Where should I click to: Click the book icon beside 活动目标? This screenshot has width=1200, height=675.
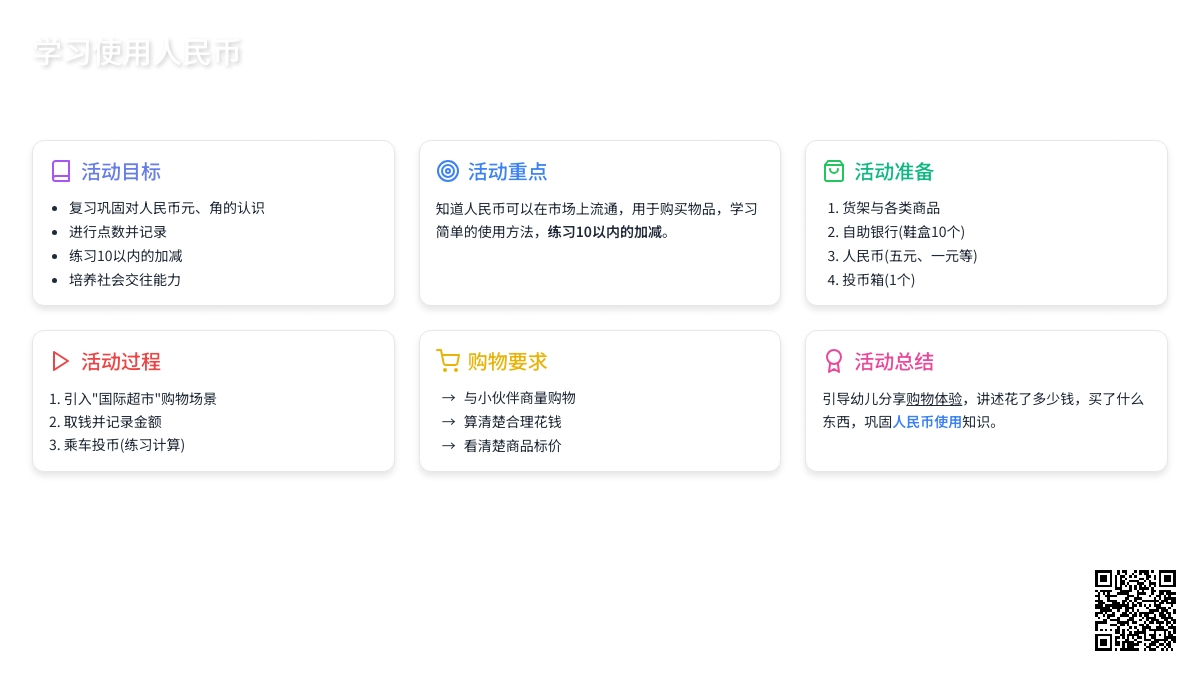click(61, 171)
